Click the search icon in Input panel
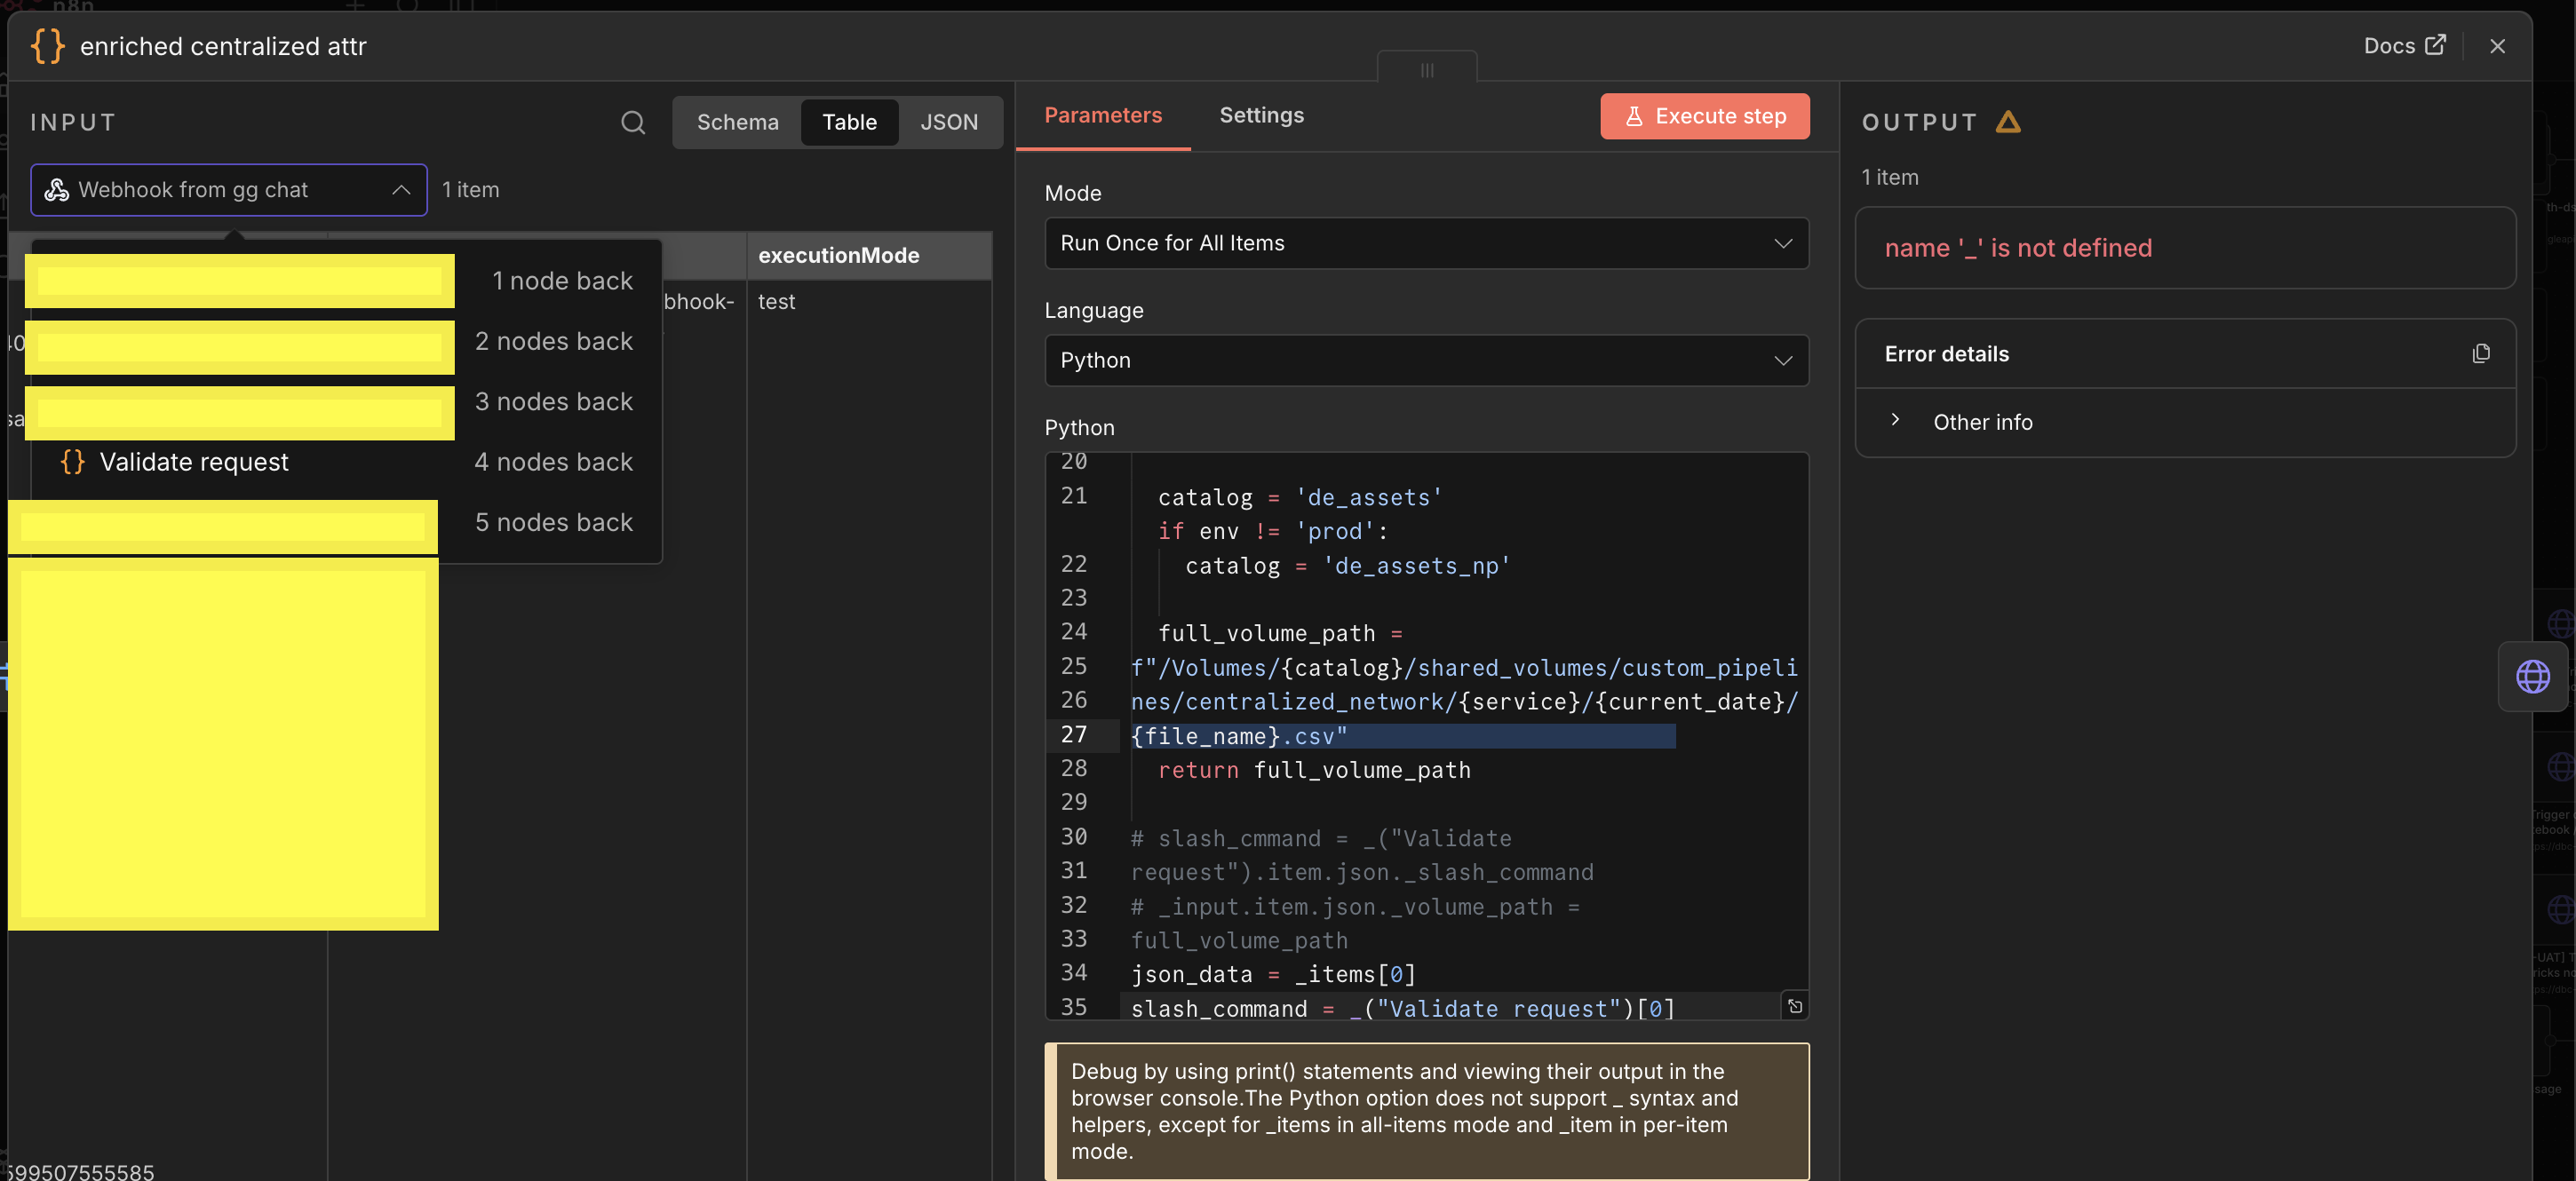This screenshot has height=1181, width=2576. (x=632, y=122)
